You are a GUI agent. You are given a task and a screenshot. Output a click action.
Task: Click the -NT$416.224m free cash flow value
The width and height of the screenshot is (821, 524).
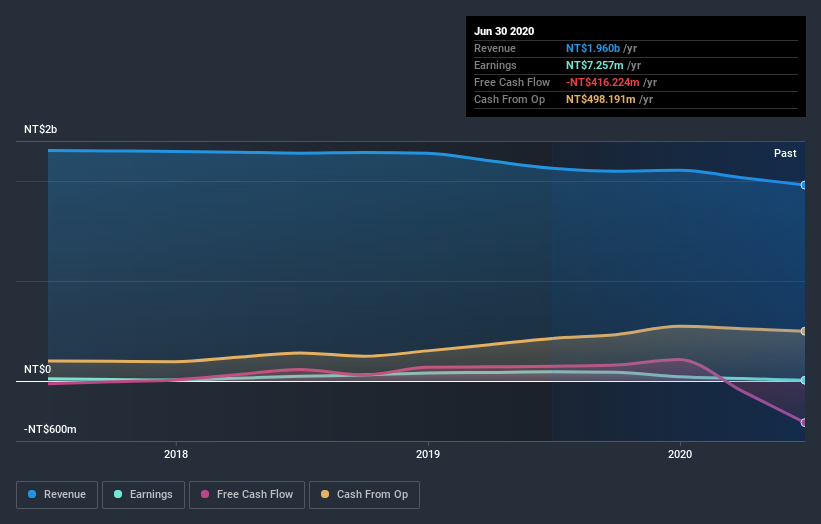coord(603,82)
